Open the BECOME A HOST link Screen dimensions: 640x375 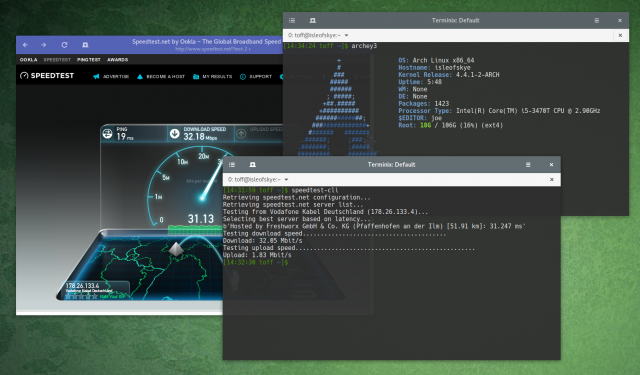click(x=165, y=76)
